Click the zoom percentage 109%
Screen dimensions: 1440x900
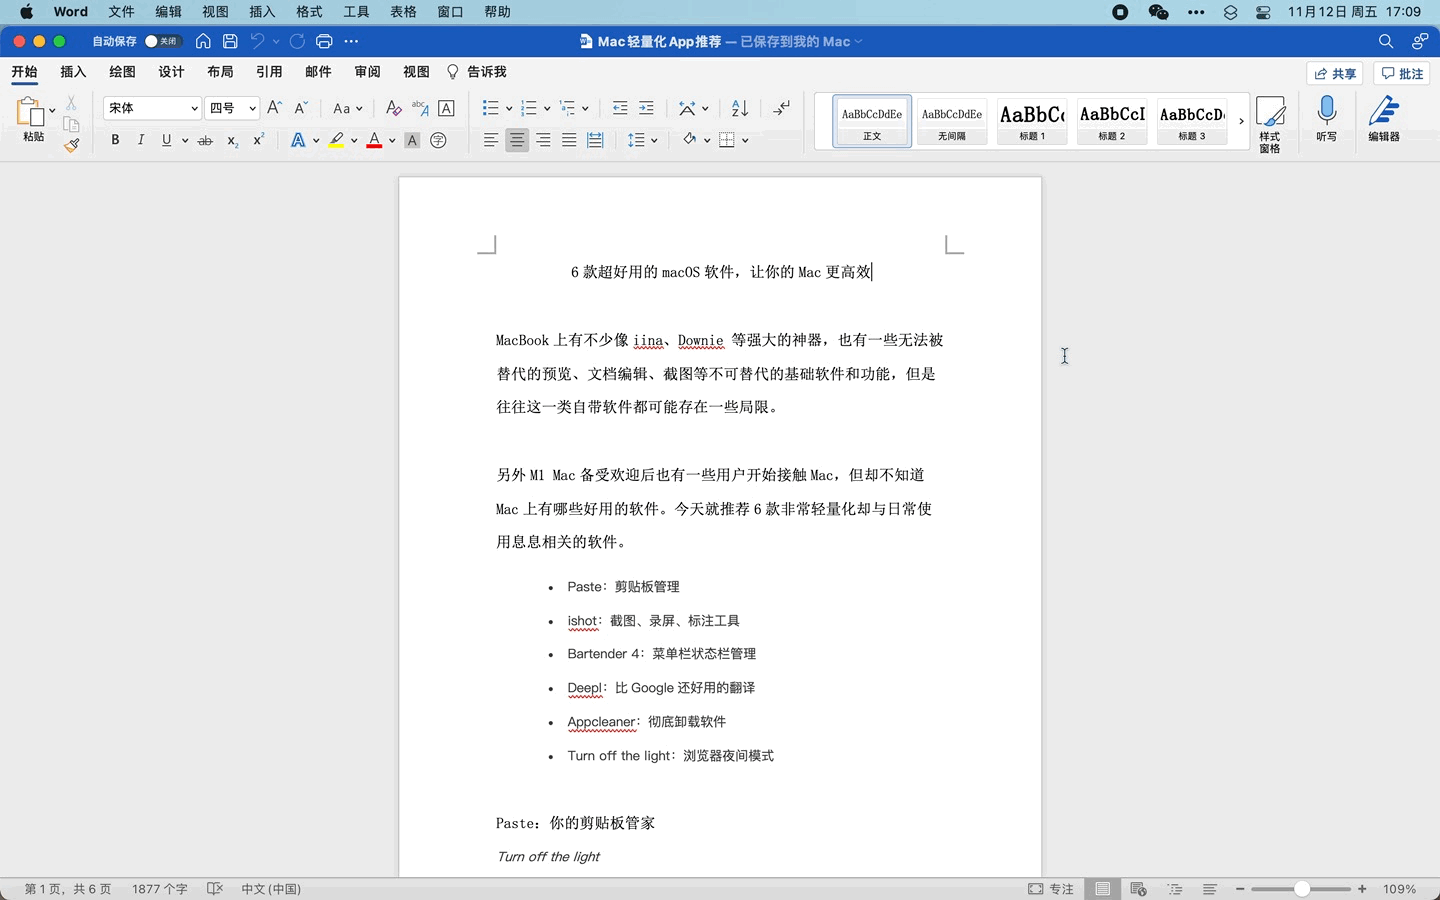click(1399, 889)
